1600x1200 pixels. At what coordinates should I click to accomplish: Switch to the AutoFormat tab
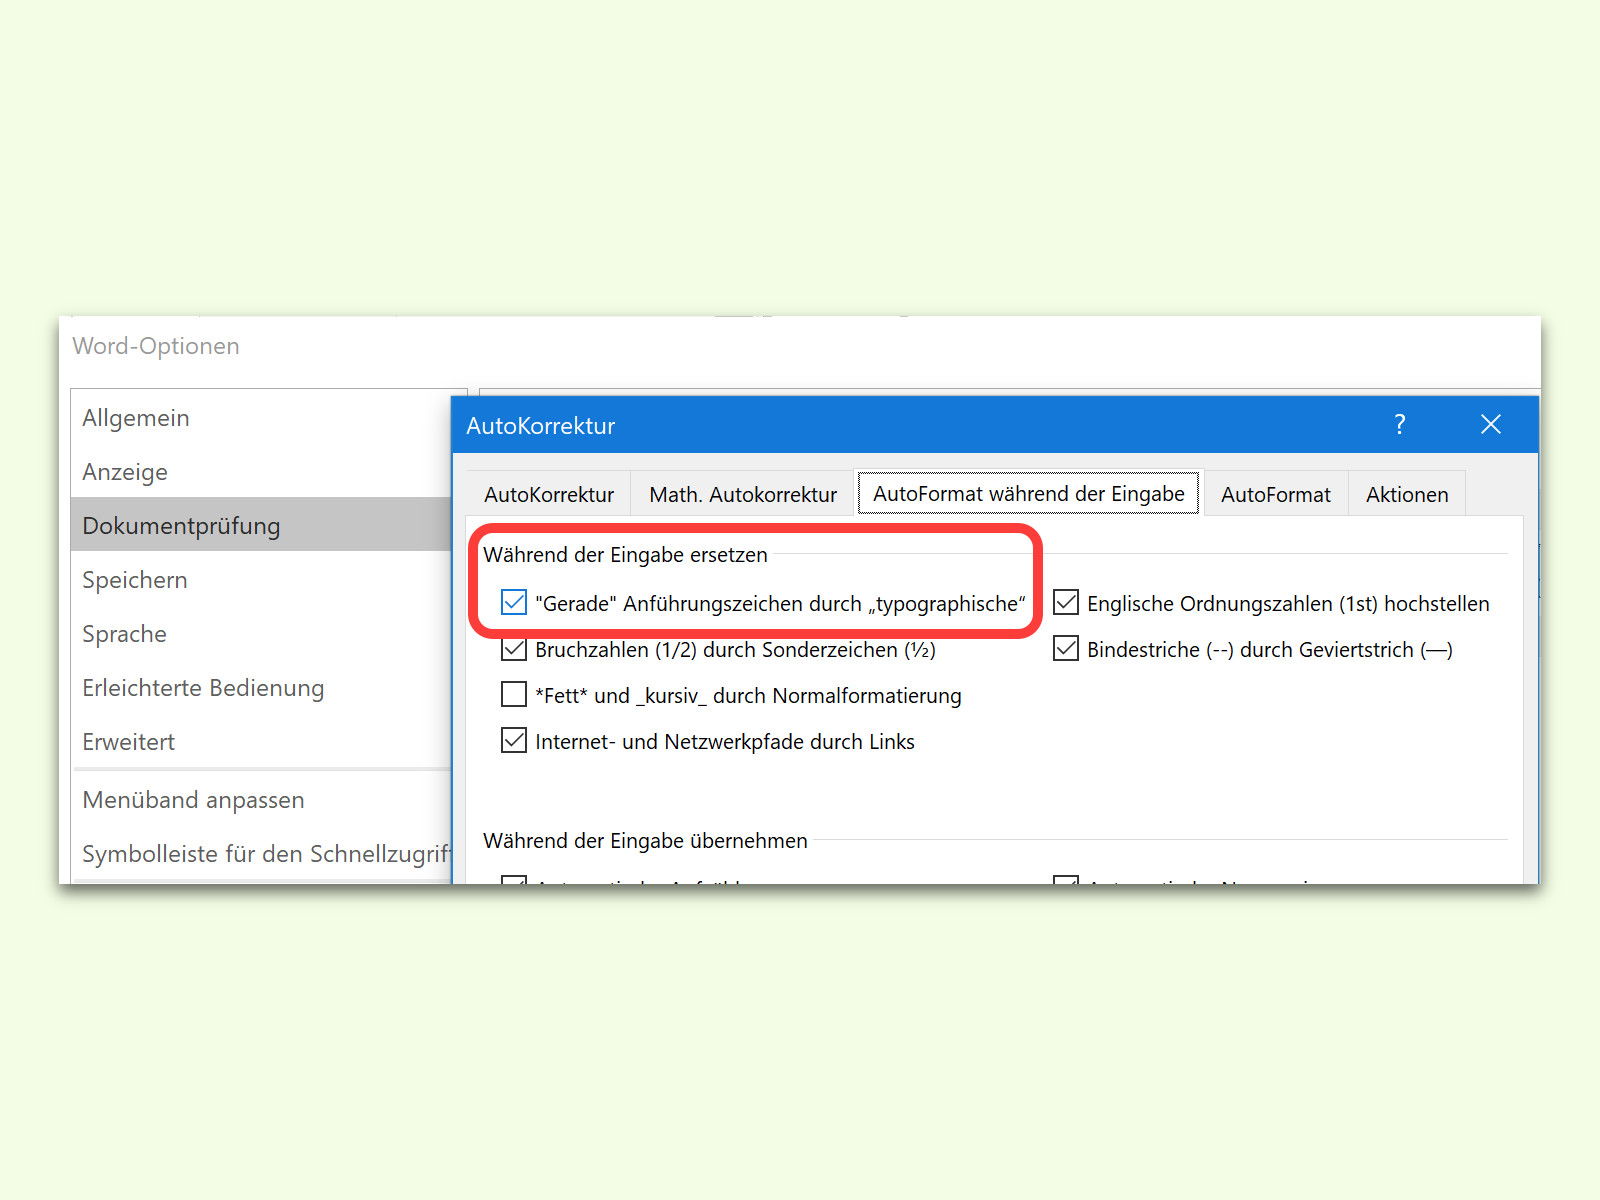coord(1275,494)
